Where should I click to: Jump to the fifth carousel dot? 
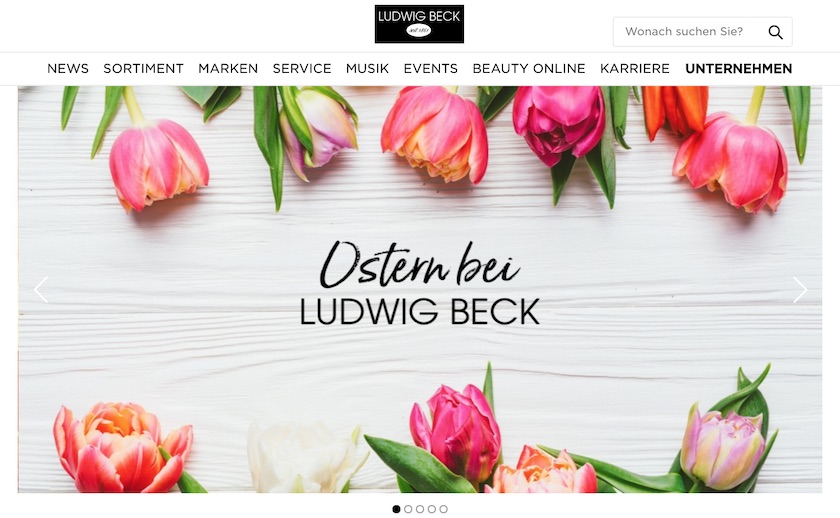point(444,509)
